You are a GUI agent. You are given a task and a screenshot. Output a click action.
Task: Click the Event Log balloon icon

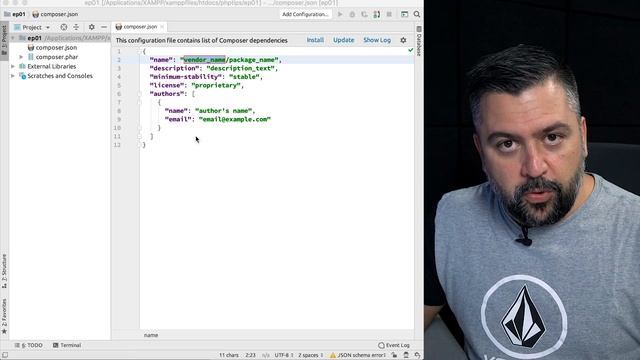[381, 345]
